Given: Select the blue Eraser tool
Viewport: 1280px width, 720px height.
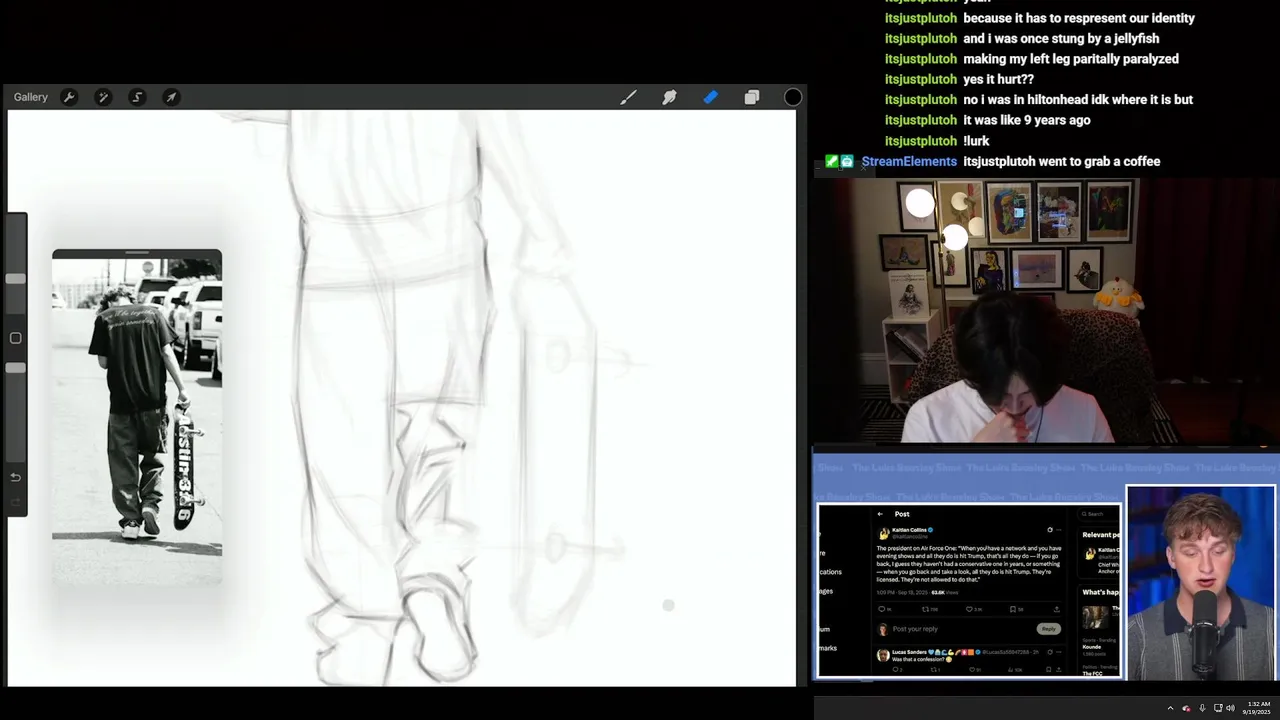Looking at the screenshot, I should [x=710, y=97].
